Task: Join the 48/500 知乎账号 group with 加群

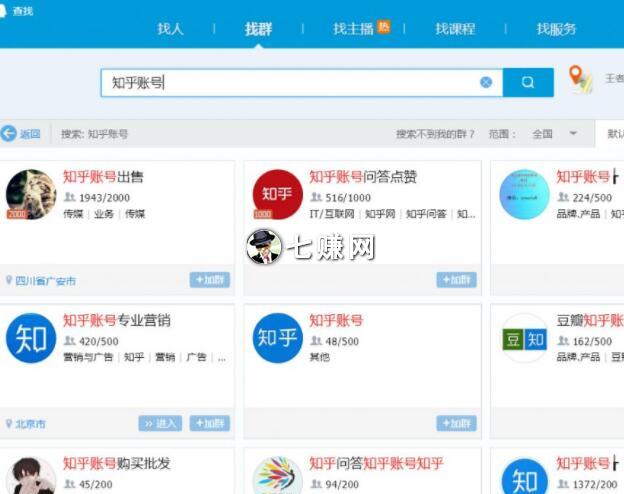Action: [456, 423]
